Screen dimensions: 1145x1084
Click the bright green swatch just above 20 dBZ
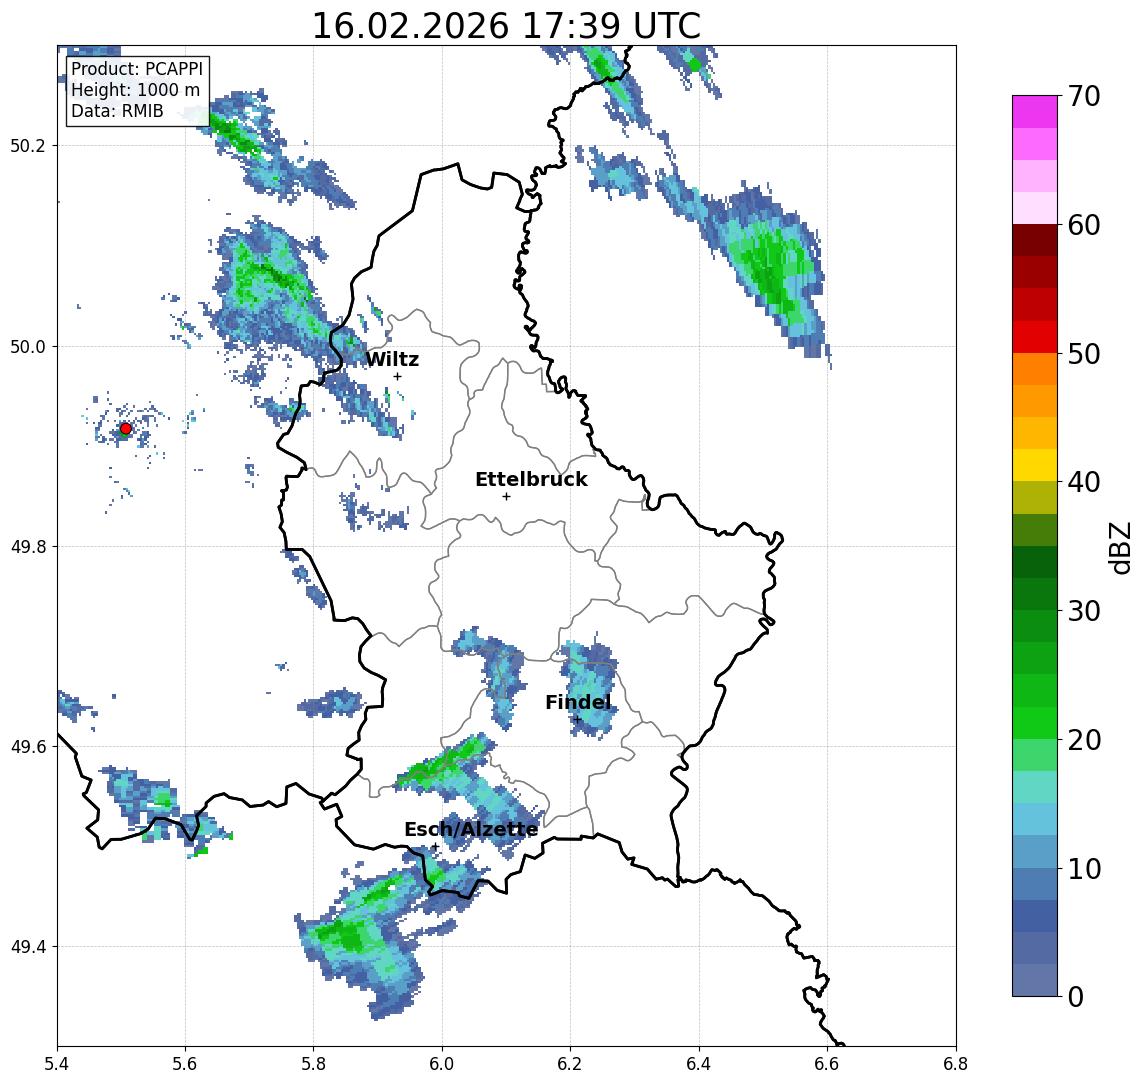pyautogui.click(x=1035, y=722)
